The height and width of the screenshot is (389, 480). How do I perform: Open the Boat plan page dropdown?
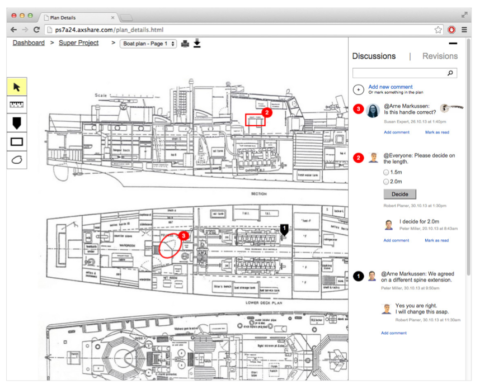click(148, 44)
